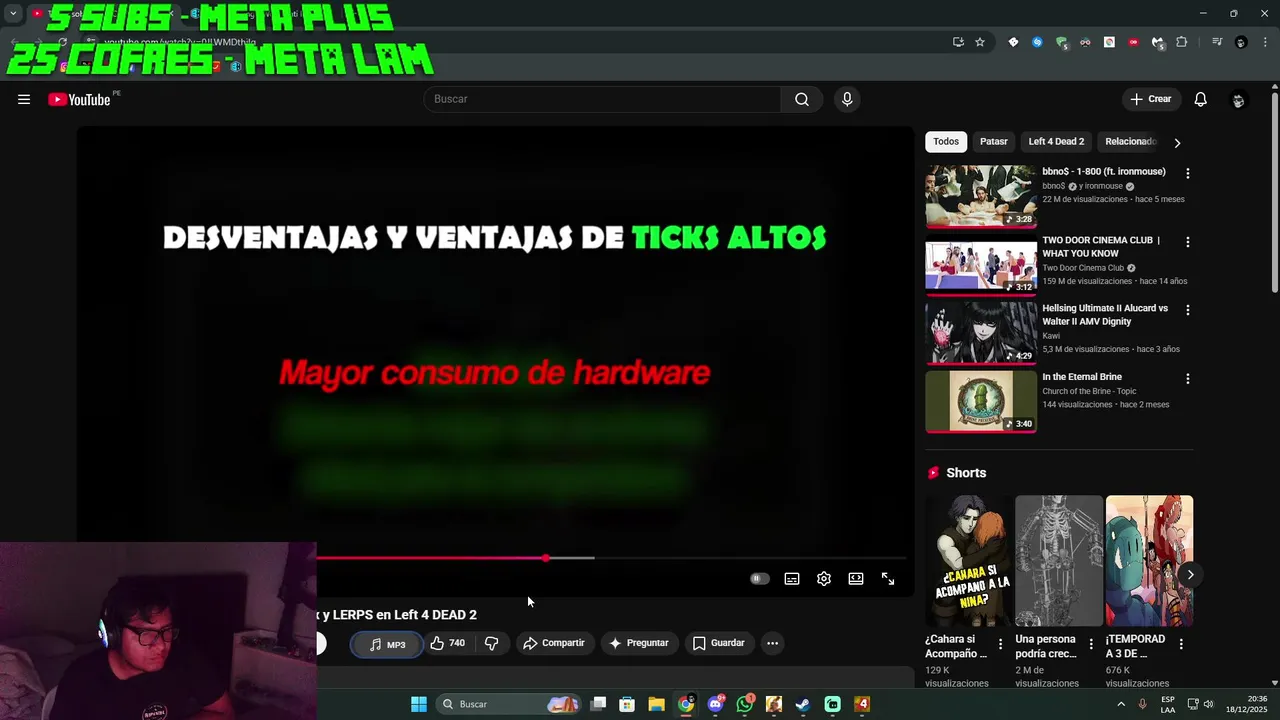
Task: Open the bbno$ 1-800 video thumbnail
Action: click(x=981, y=196)
